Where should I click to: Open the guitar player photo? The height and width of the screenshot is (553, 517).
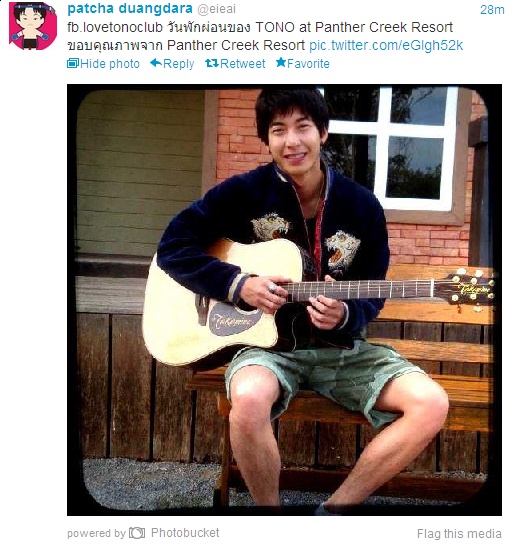(284, 300)
